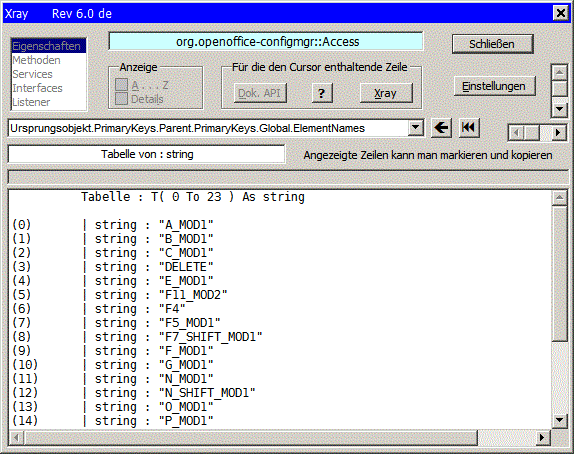
Task: Click up arrow of results list scrollbar
Action: tap(559, 198)
